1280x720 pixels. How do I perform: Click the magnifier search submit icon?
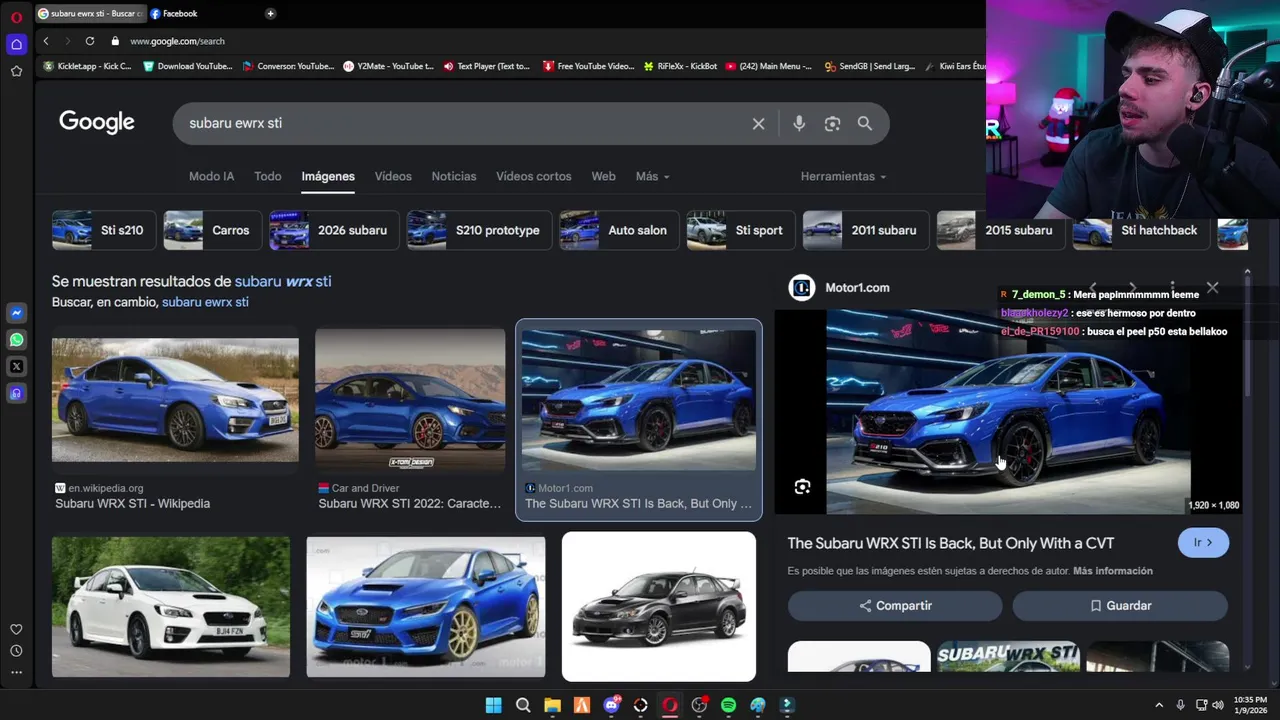pos(865,124)
